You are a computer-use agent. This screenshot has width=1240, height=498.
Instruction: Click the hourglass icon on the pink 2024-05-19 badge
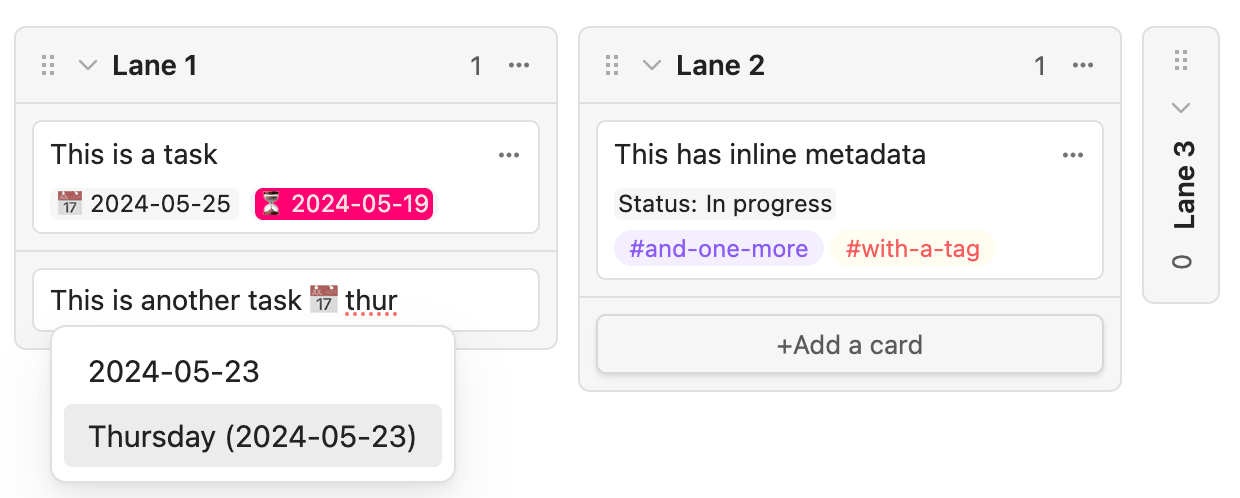click(x=272, y=204)
